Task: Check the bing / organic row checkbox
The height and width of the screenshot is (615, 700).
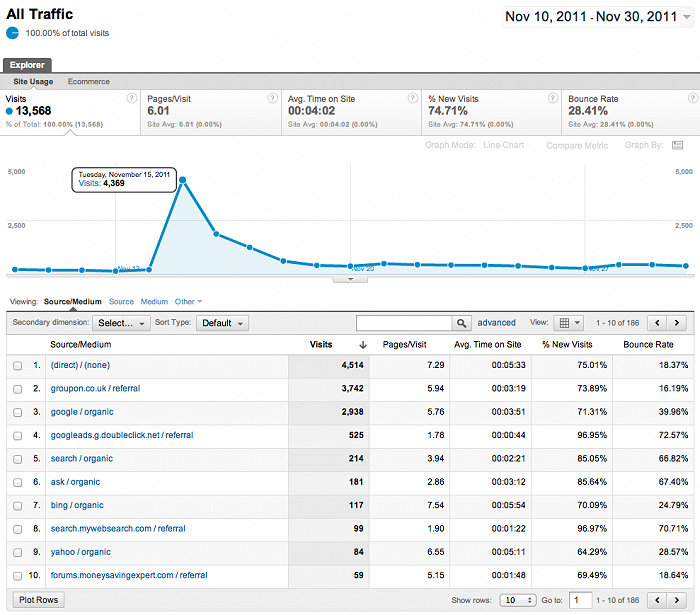Action: (x=17, y=506)
